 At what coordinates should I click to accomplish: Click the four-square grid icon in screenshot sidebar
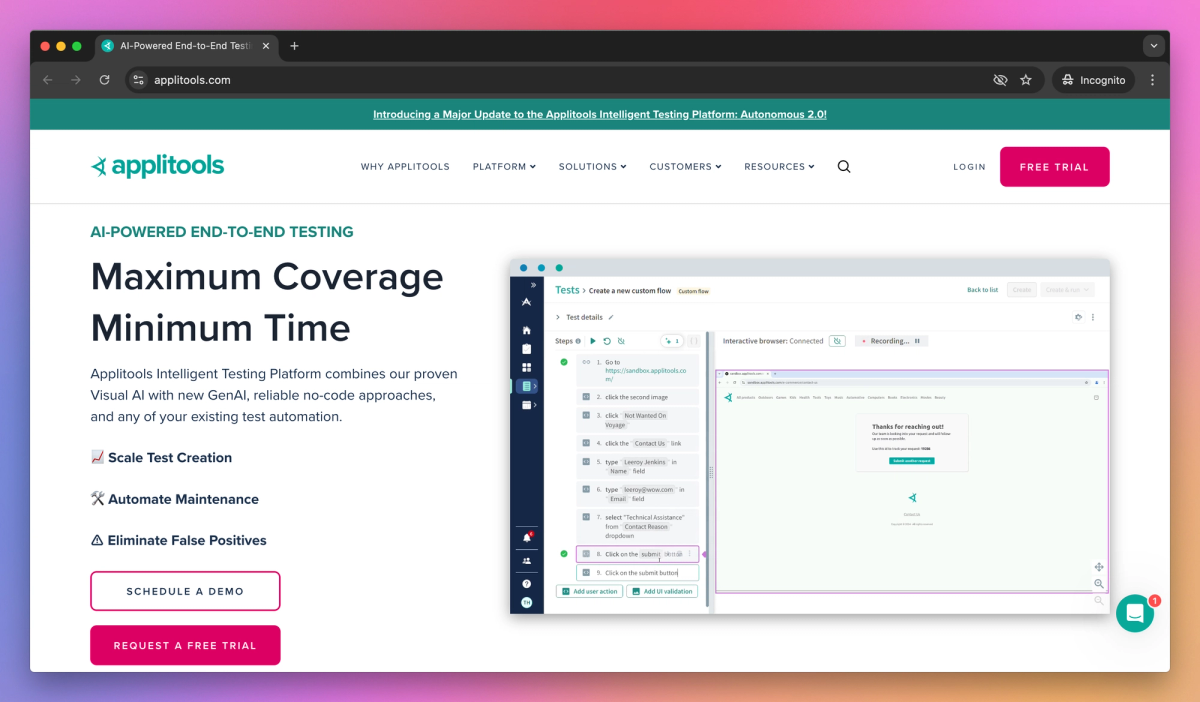pos(527,367)
